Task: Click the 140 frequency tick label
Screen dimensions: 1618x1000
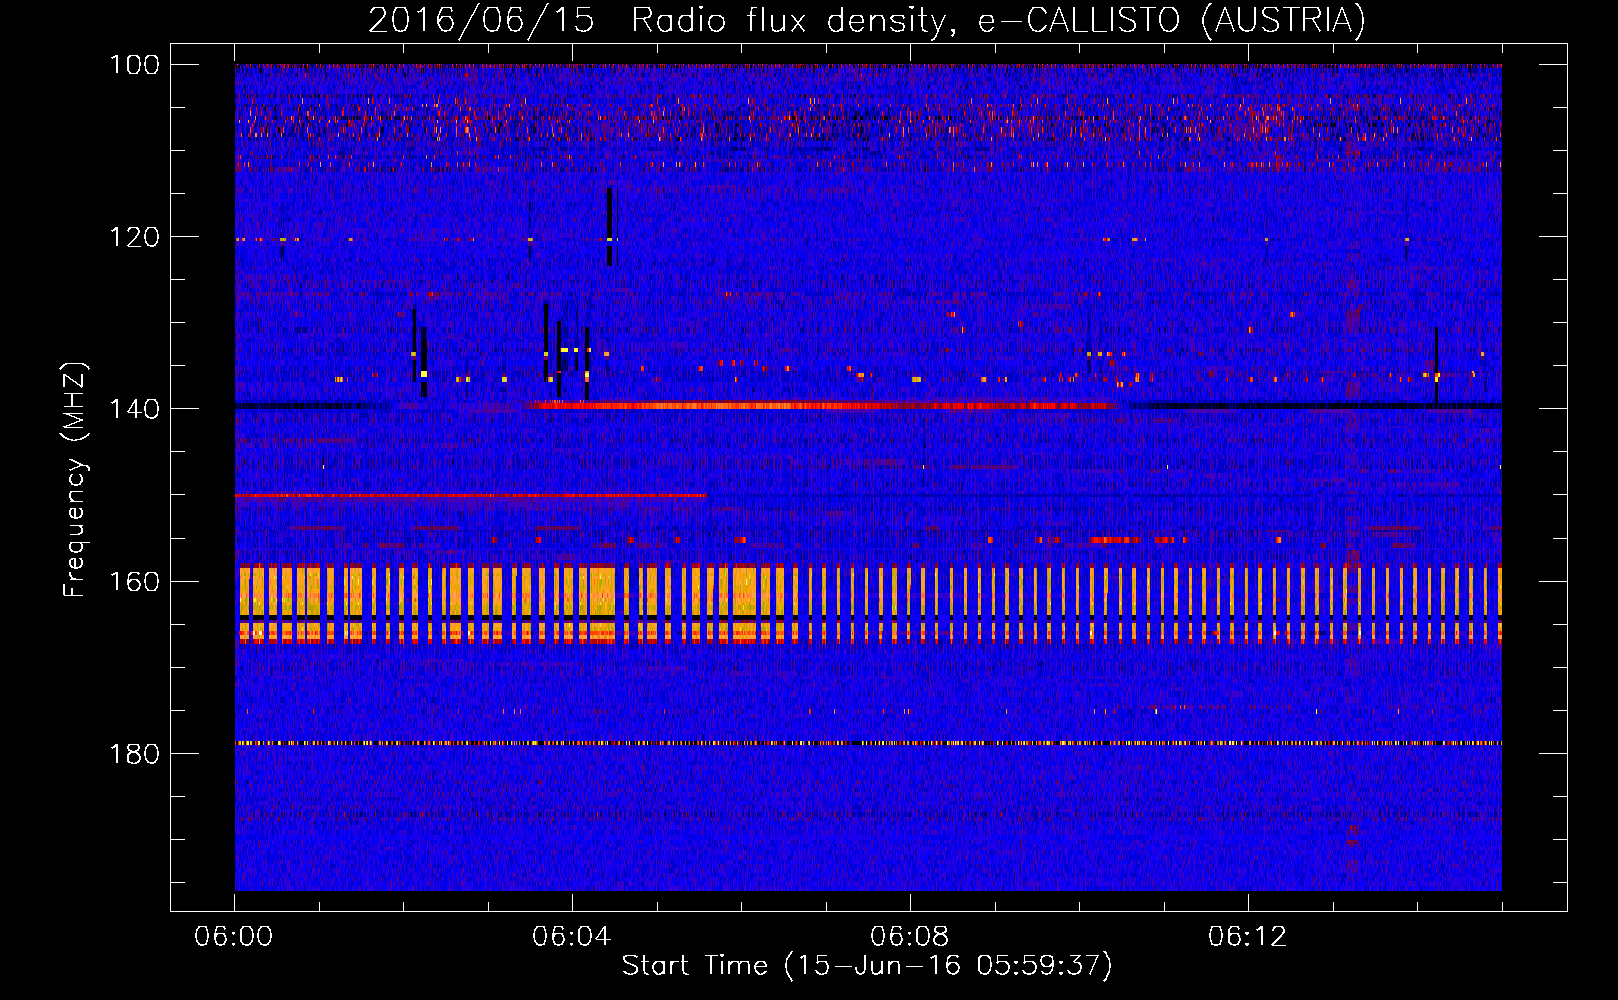Action: [135, 409]
